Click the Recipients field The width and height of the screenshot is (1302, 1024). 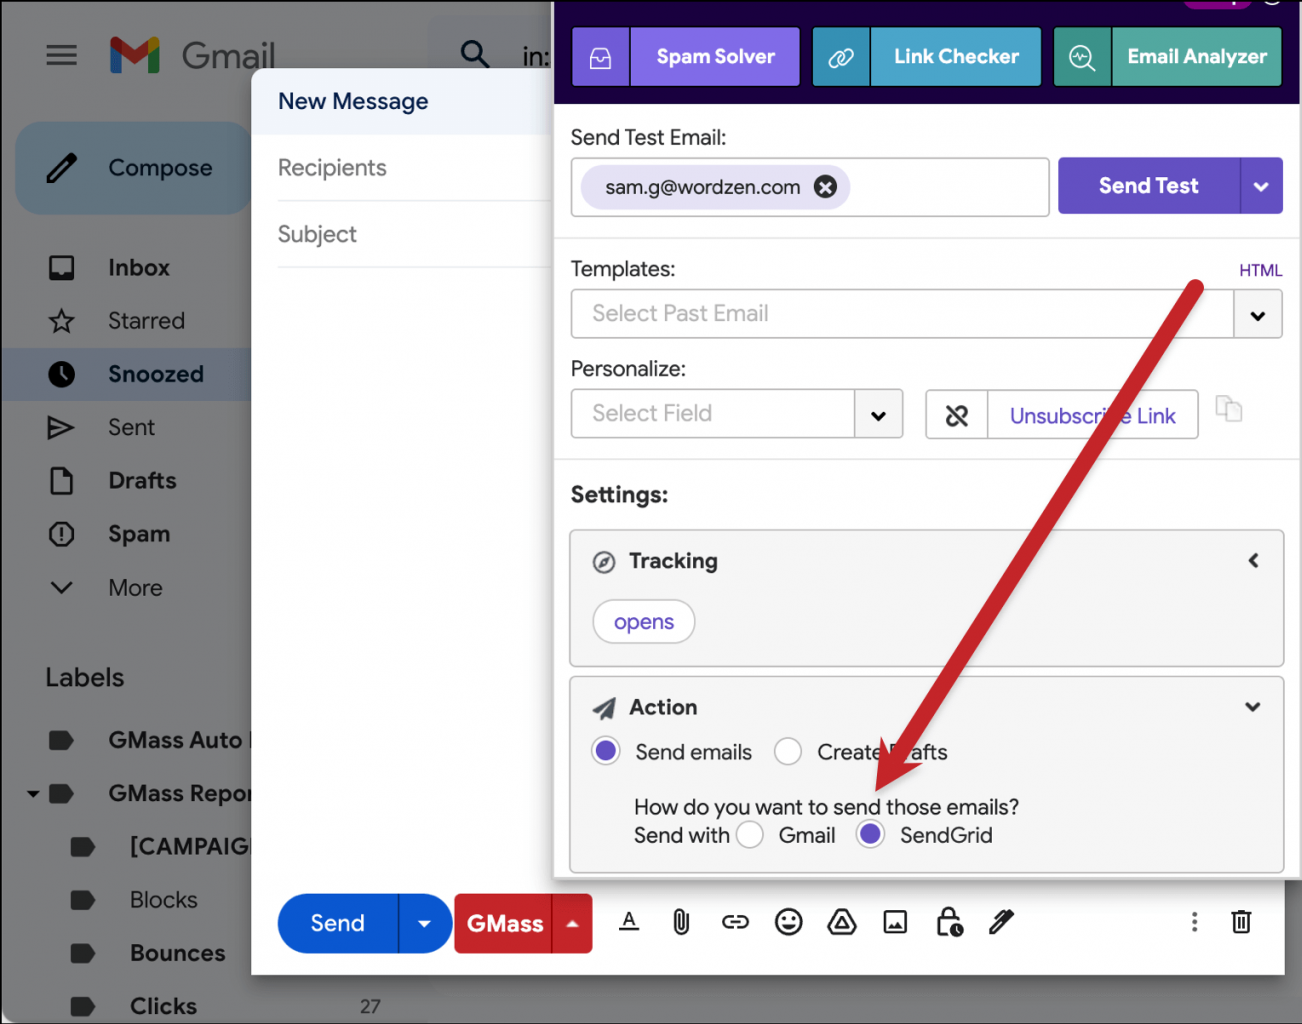pos(415,168)
